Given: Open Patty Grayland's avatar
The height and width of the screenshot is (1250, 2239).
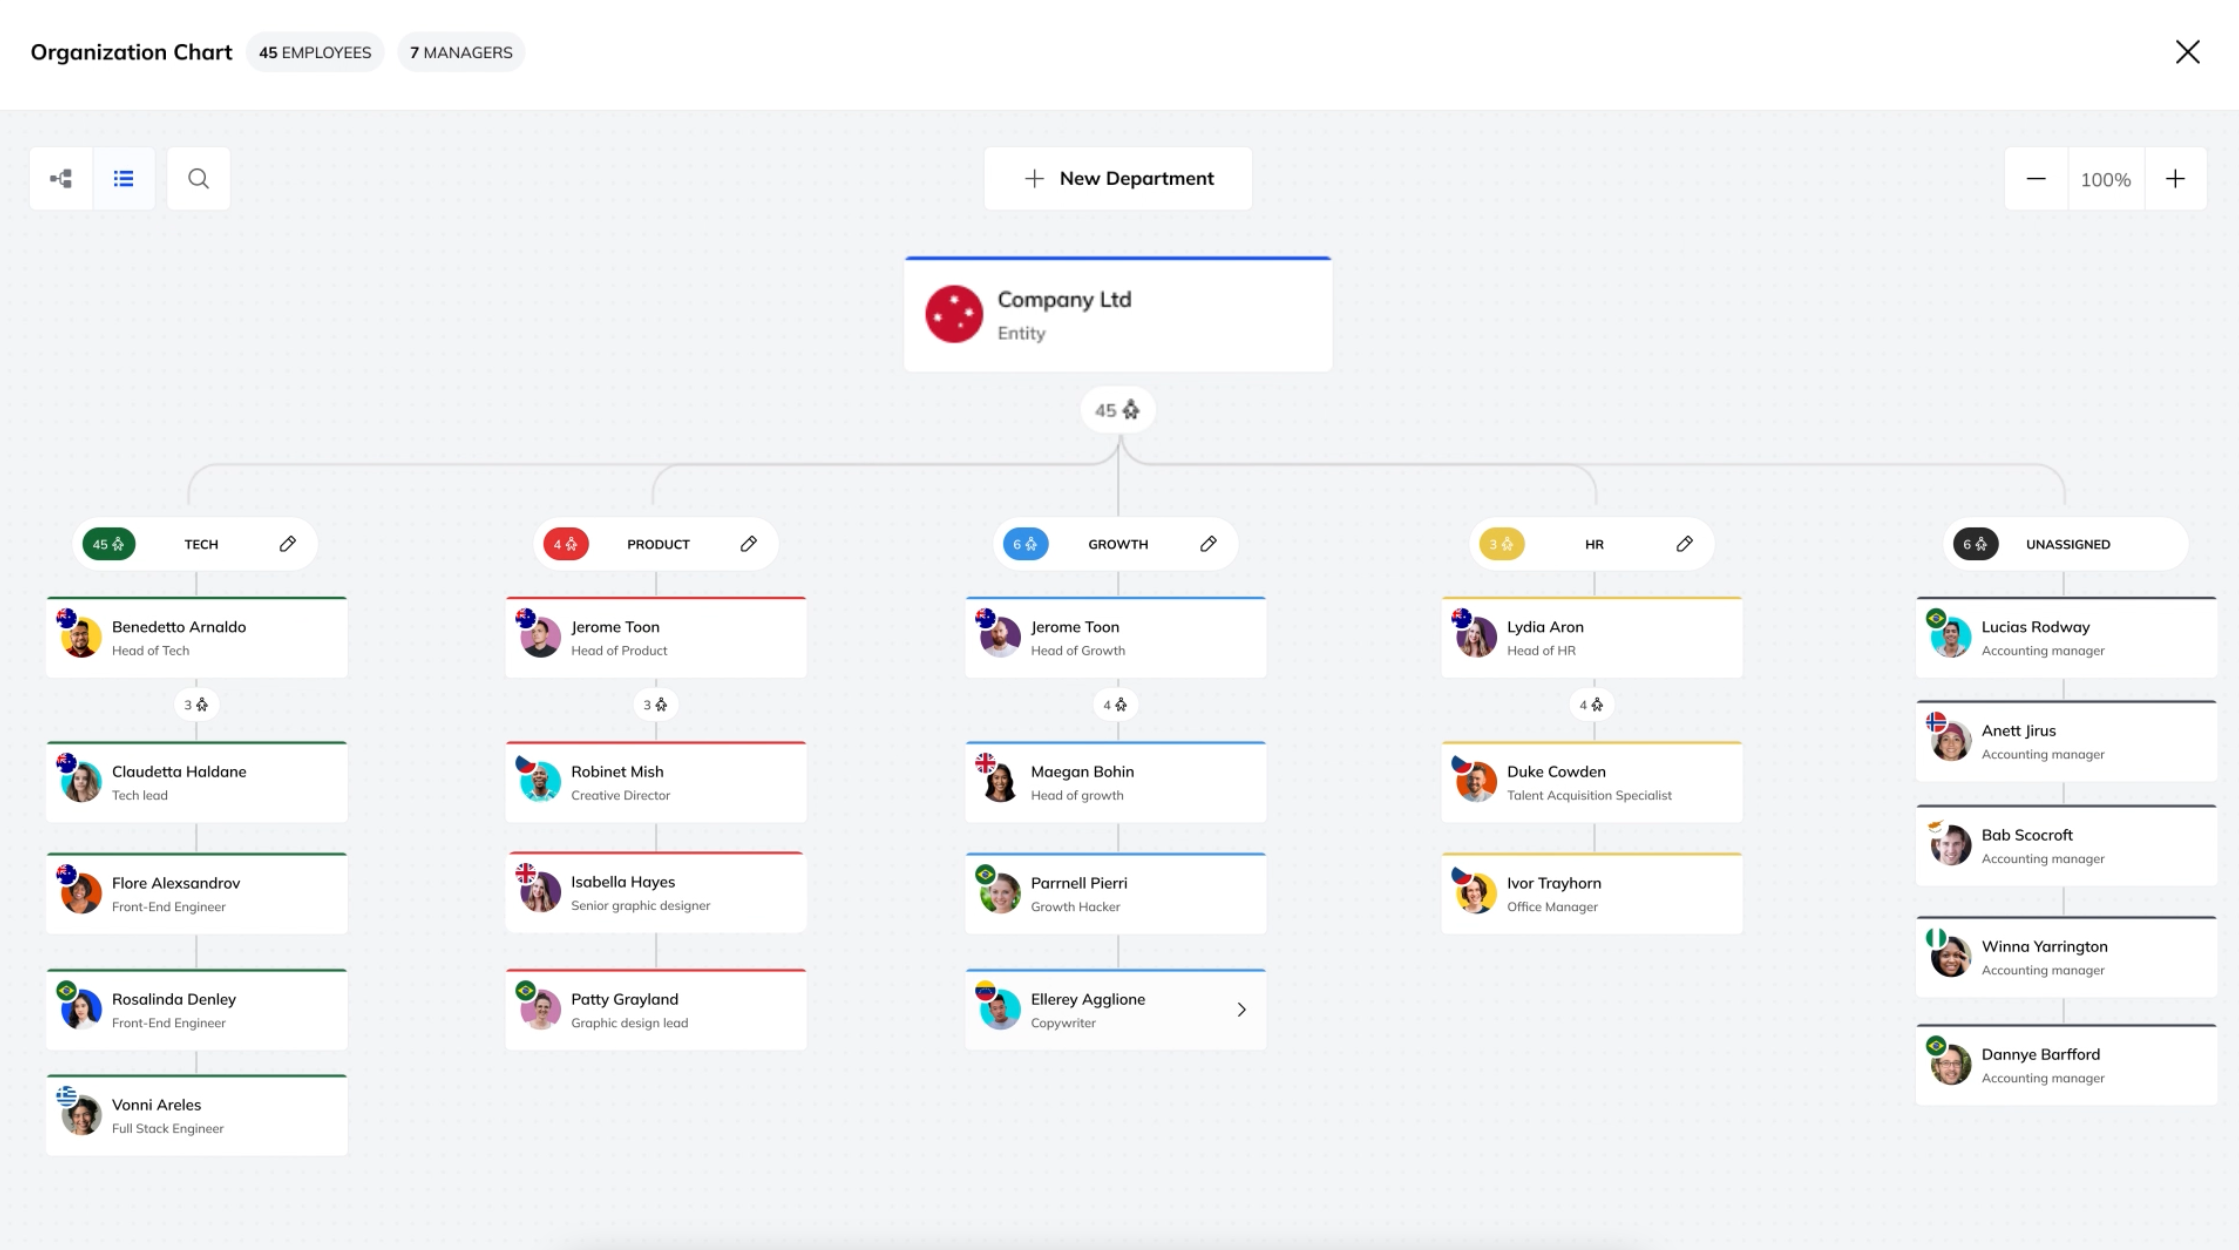Looking at the screenshot, I should pyautogui.click(x=540, y=1010).
